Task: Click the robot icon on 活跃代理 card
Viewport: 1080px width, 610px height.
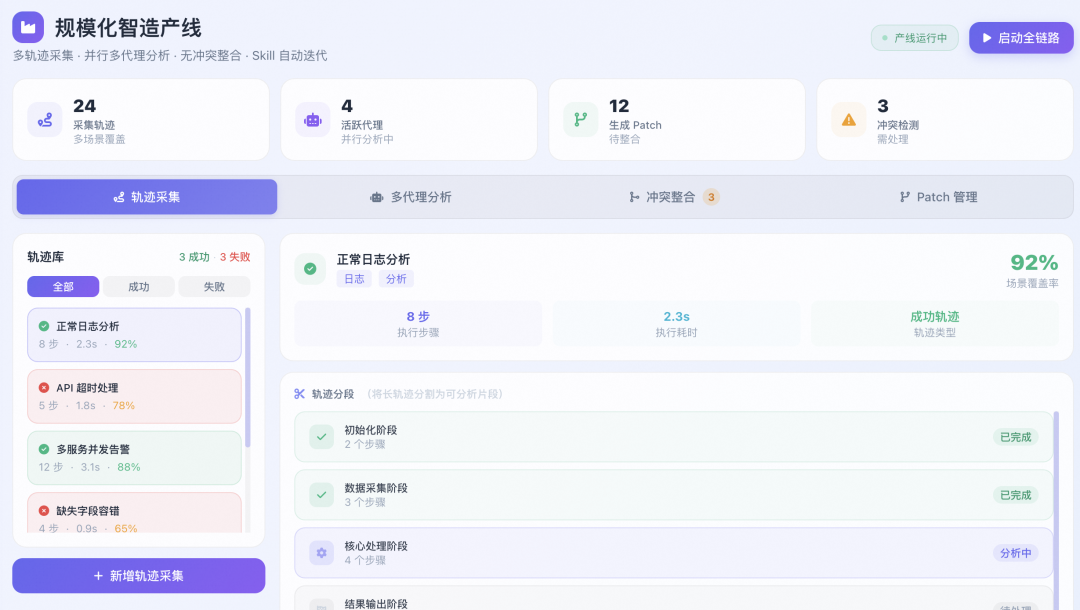Action: tap(313, 120)
